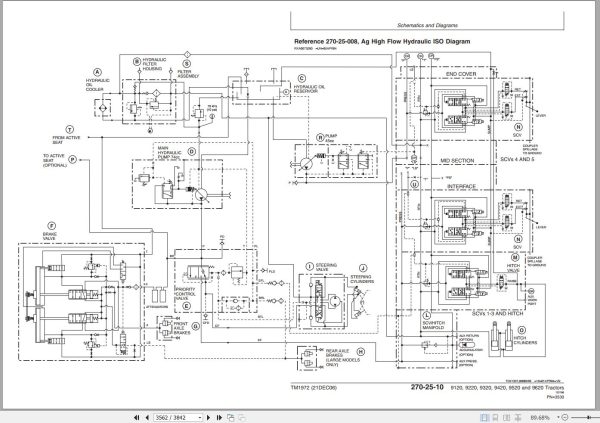600x423 pixels.
Task: Click the Hitch Cylinders label
Action: [525, 340]
